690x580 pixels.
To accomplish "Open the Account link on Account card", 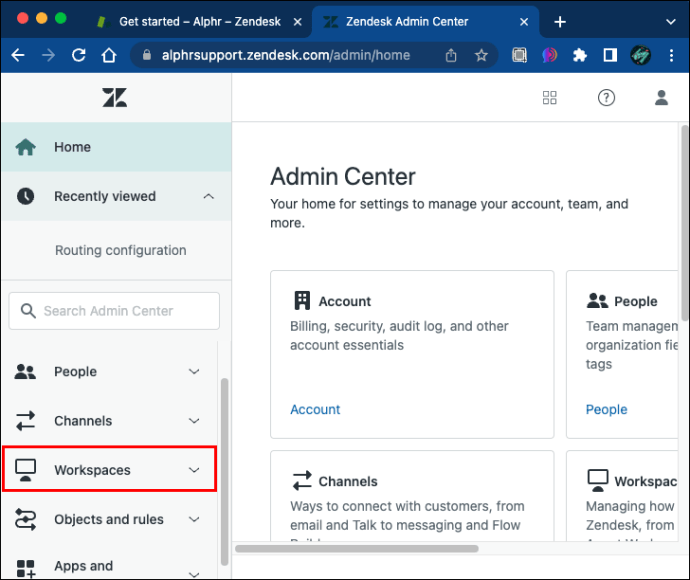I will tap(315, 409).
